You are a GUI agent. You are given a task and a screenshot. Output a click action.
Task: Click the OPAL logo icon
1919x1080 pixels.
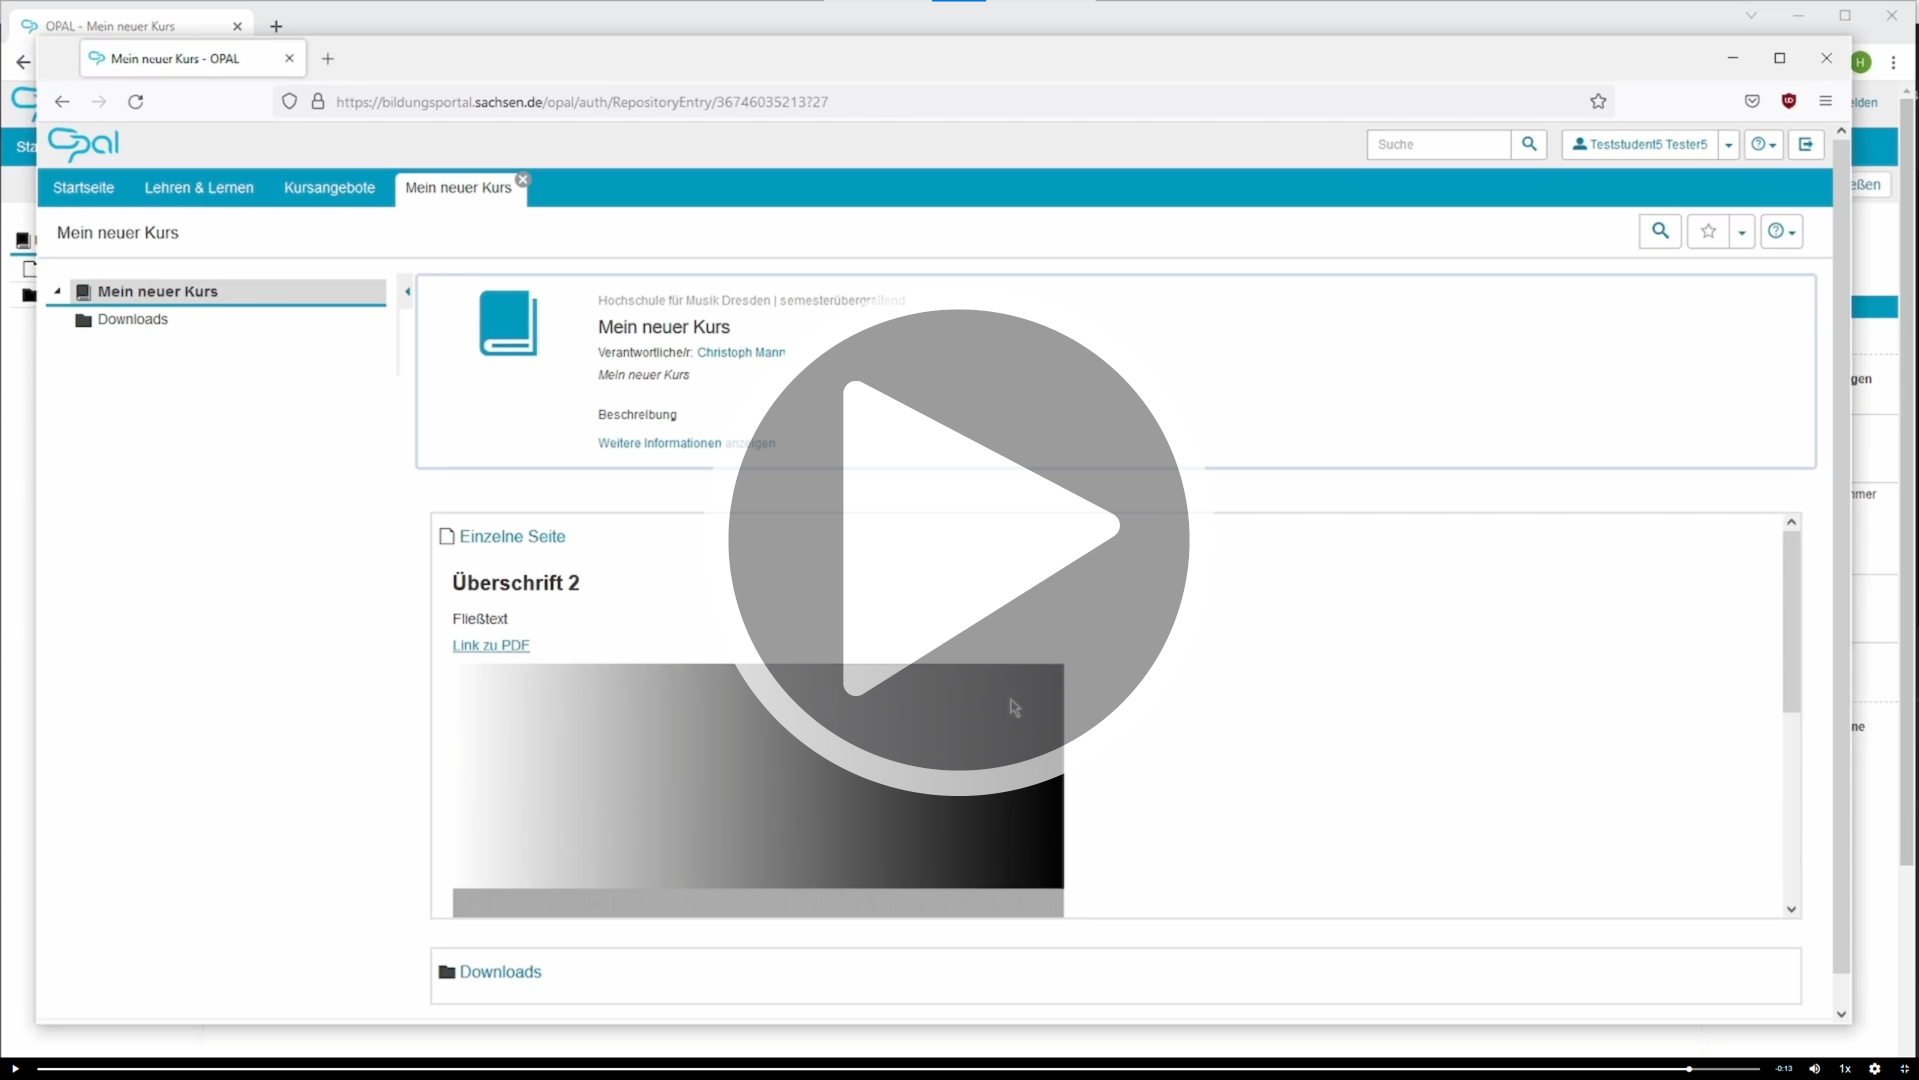click(x=84, y=144)
